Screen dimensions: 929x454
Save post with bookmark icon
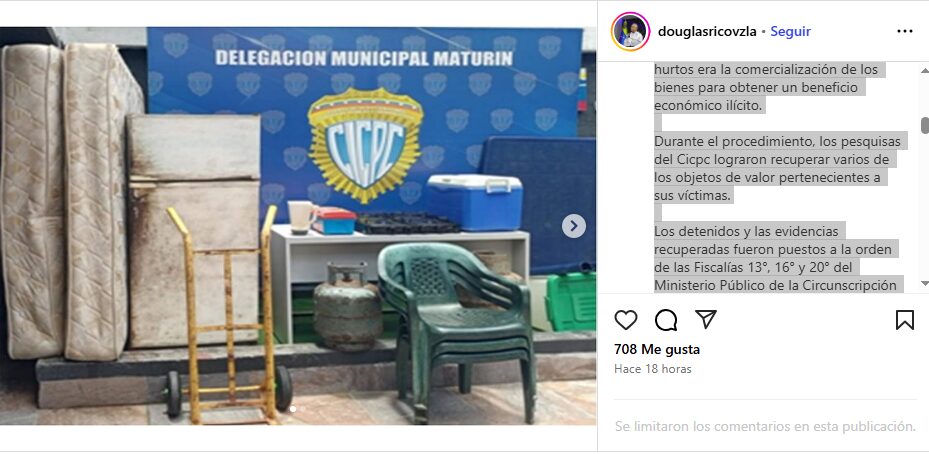(905, 320)
